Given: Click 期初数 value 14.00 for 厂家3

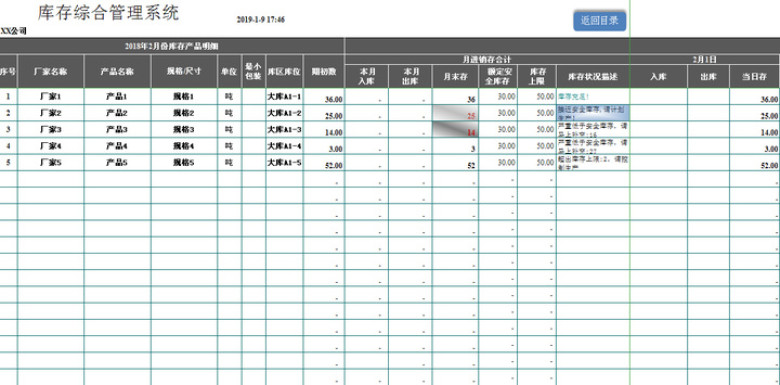Looking at the screenshot, I should (x=324, y=129).
